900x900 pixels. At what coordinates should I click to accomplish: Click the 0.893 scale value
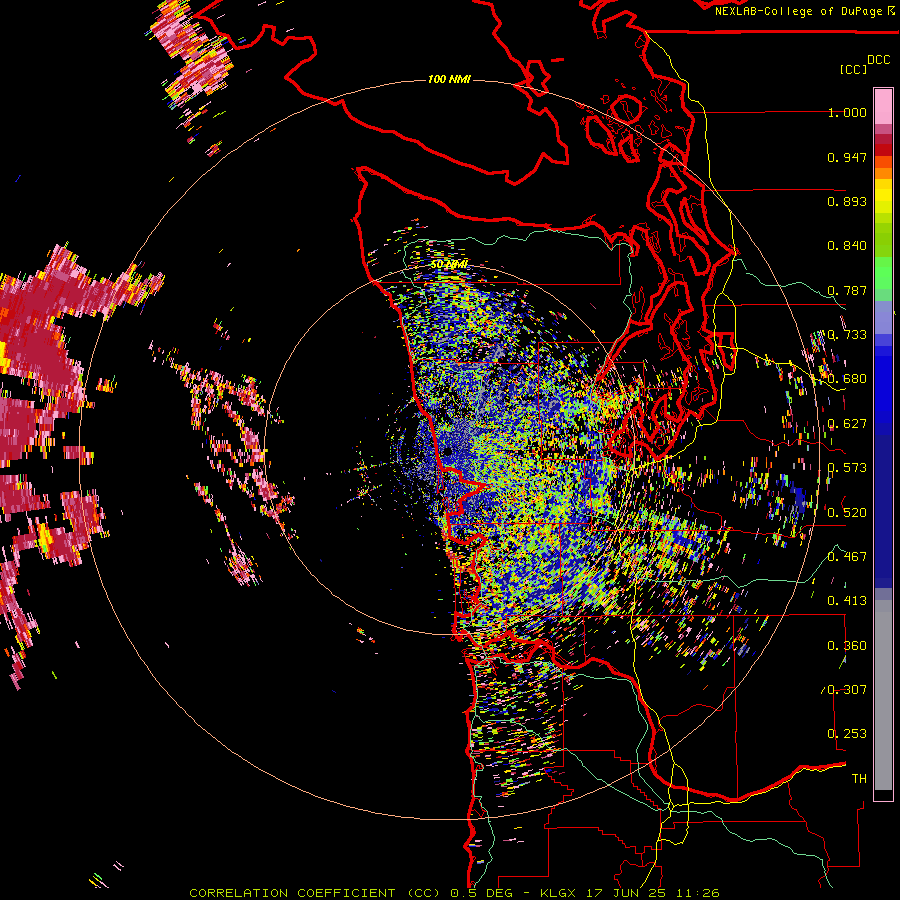click(x=847, y=201)
